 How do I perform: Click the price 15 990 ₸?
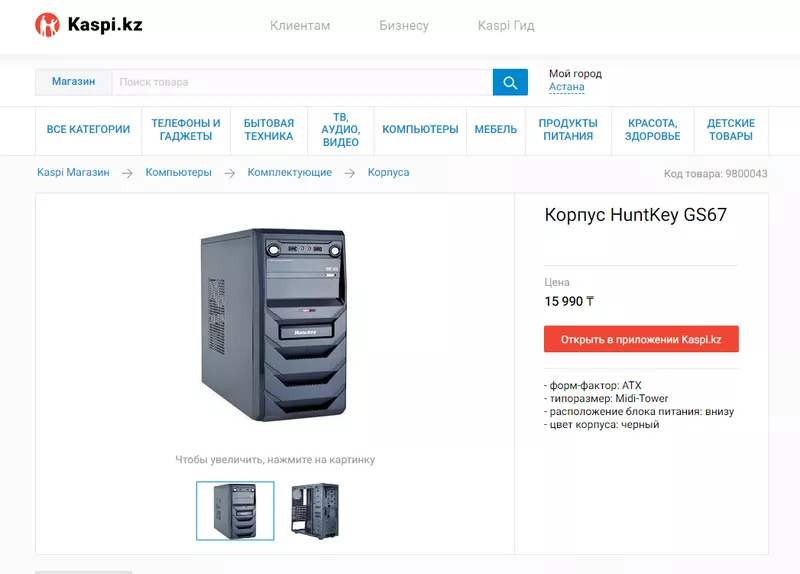[x=569, y=302]
